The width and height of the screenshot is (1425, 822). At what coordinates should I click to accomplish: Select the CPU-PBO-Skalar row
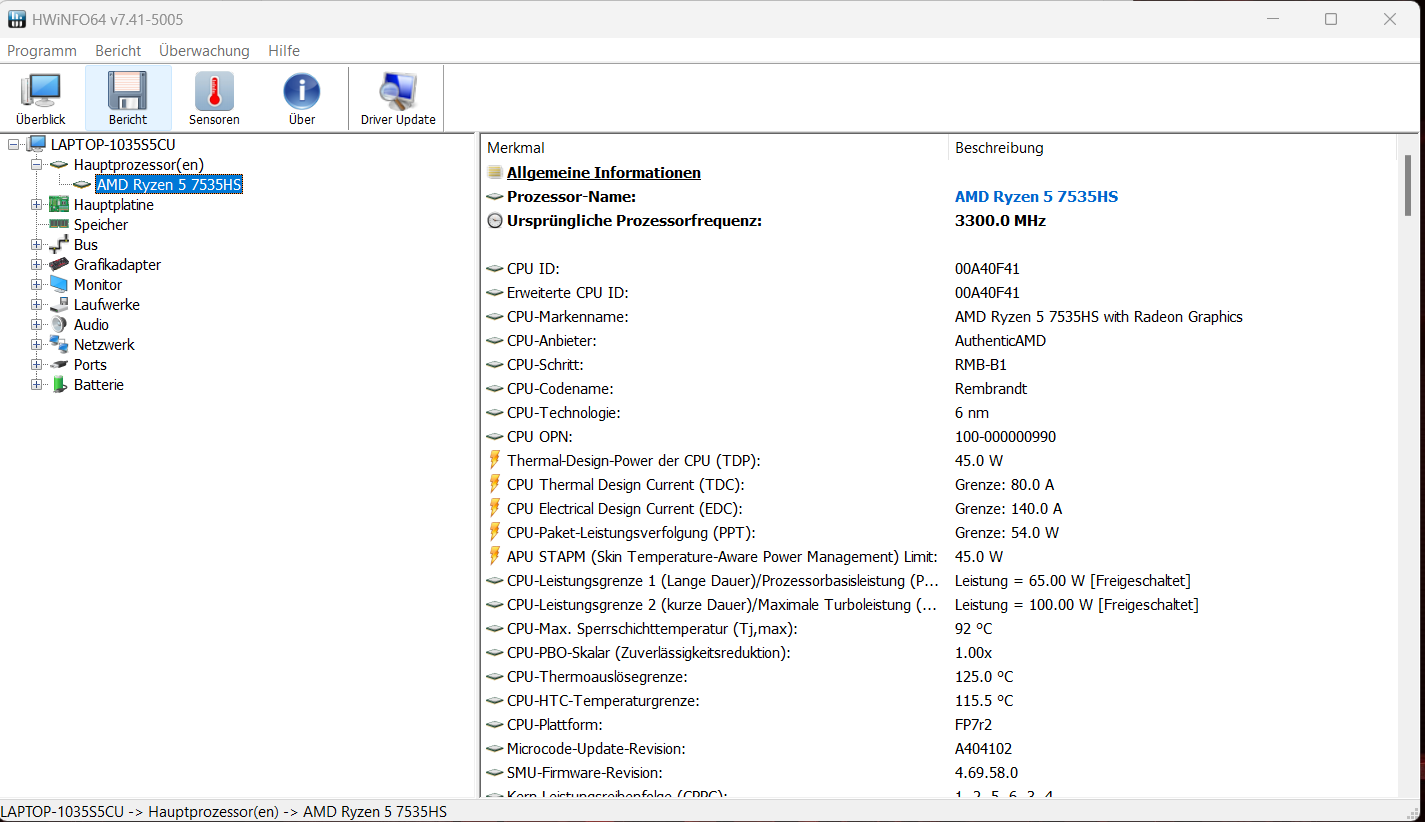[940, 652]
